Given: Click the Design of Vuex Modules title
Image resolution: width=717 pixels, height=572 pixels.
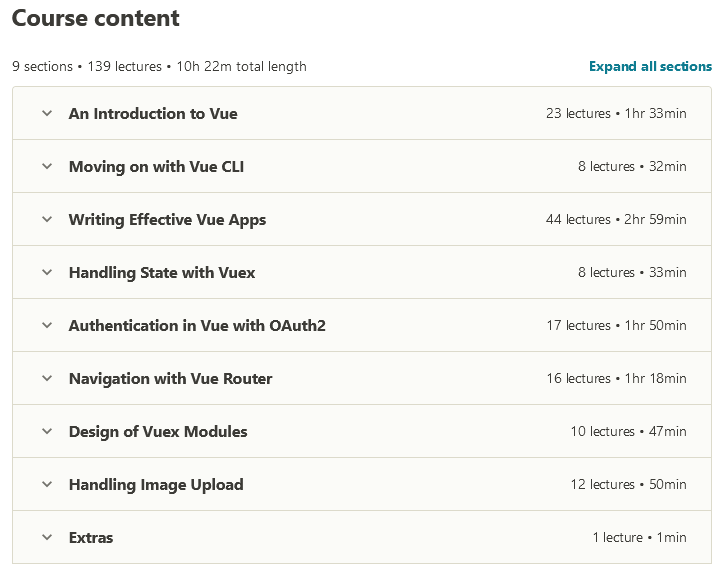Looking at the screenshot, I should 158,432.
